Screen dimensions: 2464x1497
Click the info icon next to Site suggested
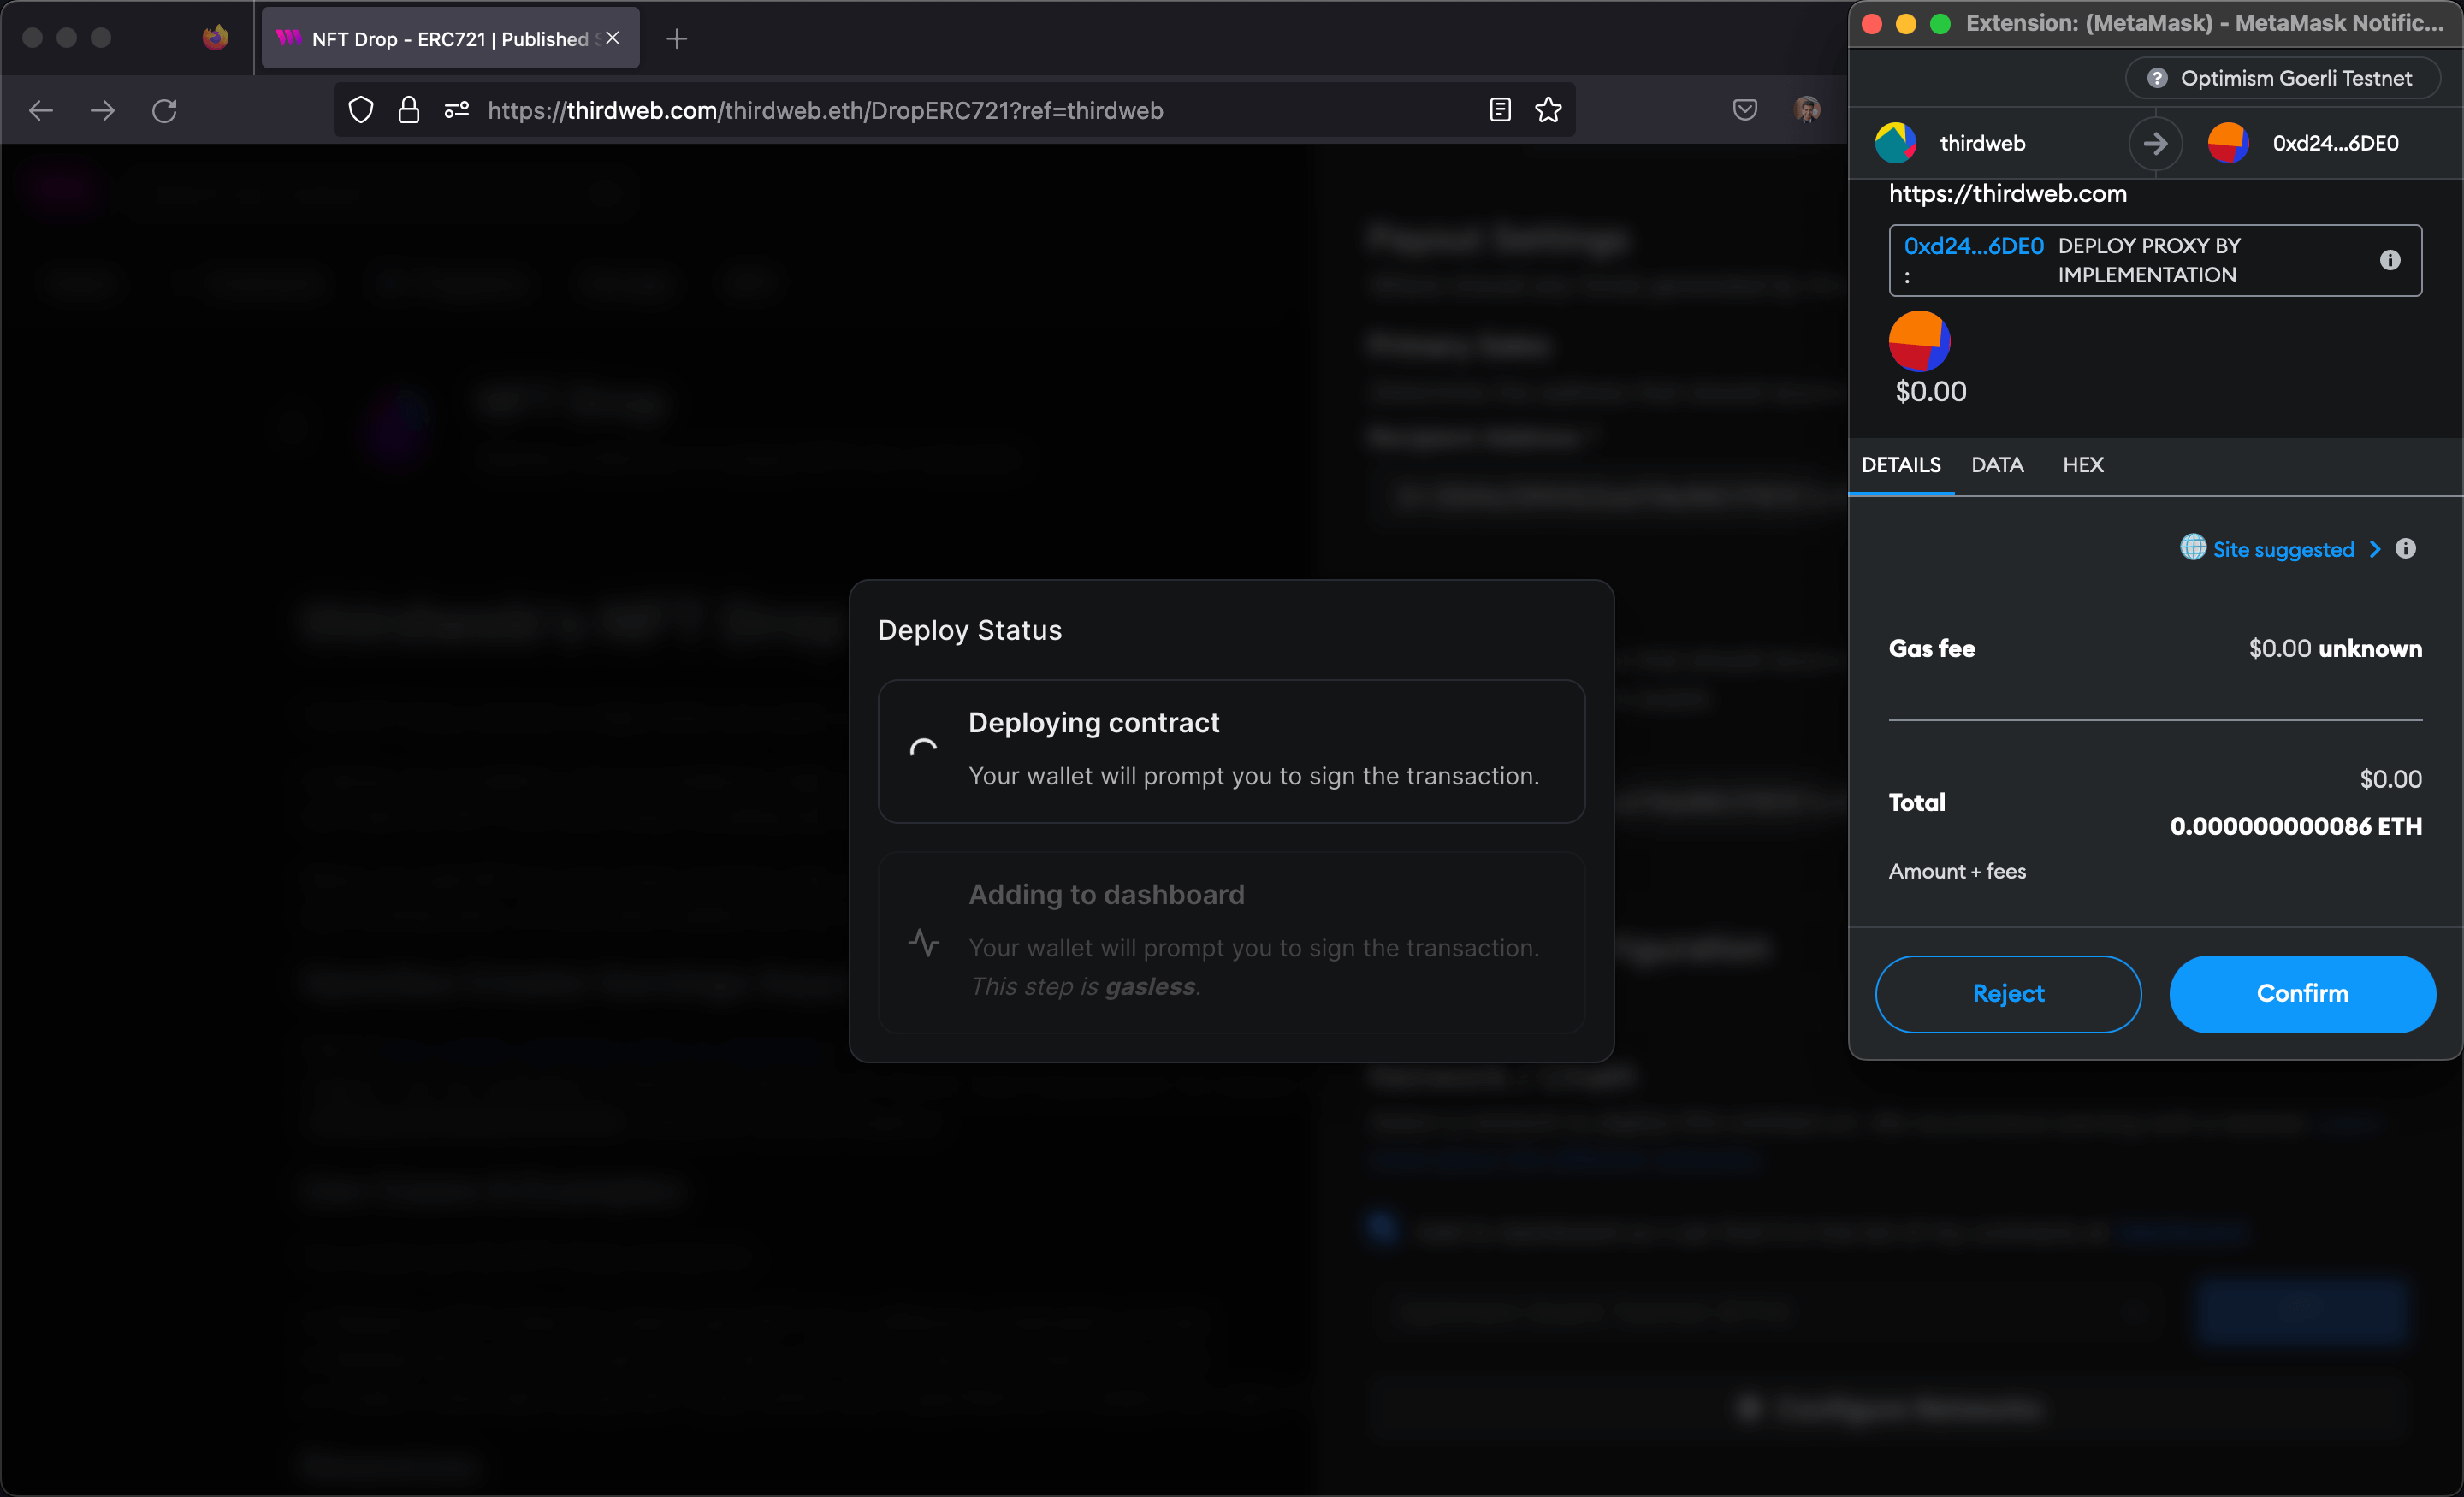coord(2405,549)
